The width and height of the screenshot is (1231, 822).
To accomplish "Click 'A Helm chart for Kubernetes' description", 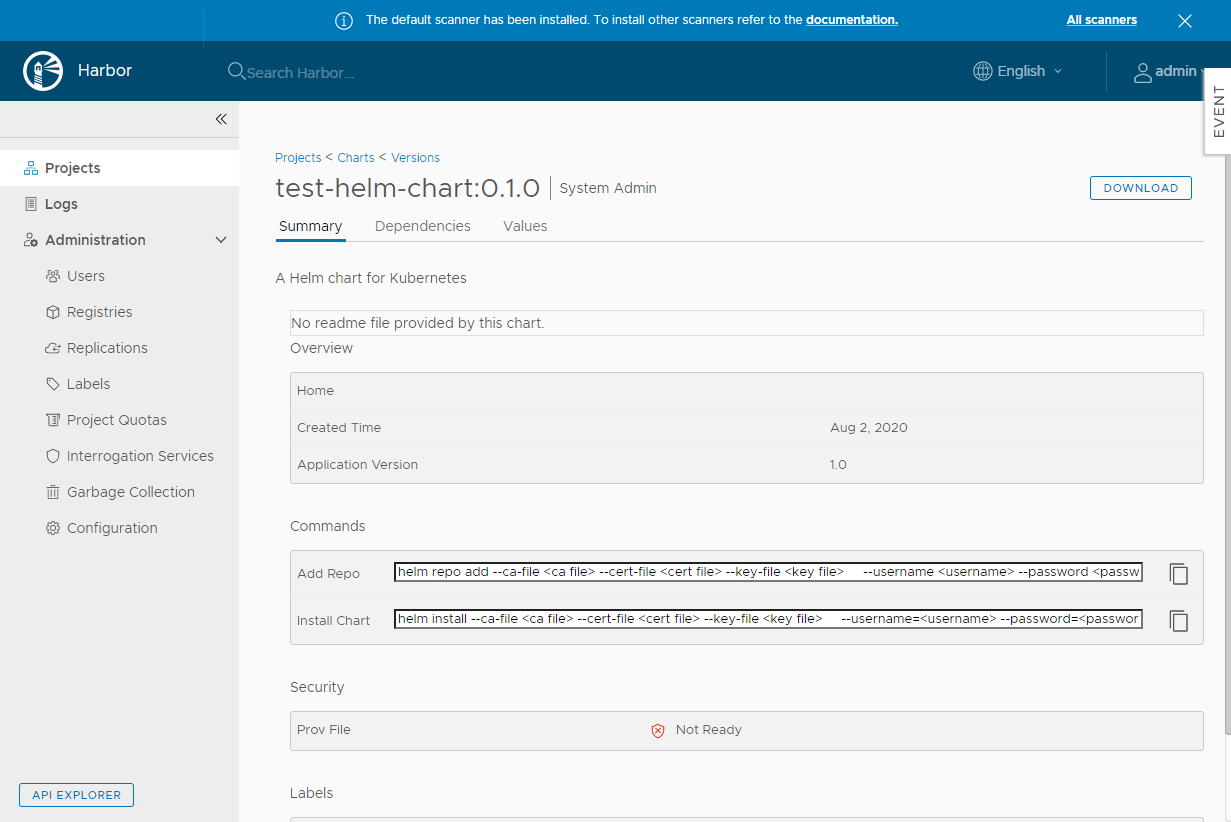I will [371, 278].
